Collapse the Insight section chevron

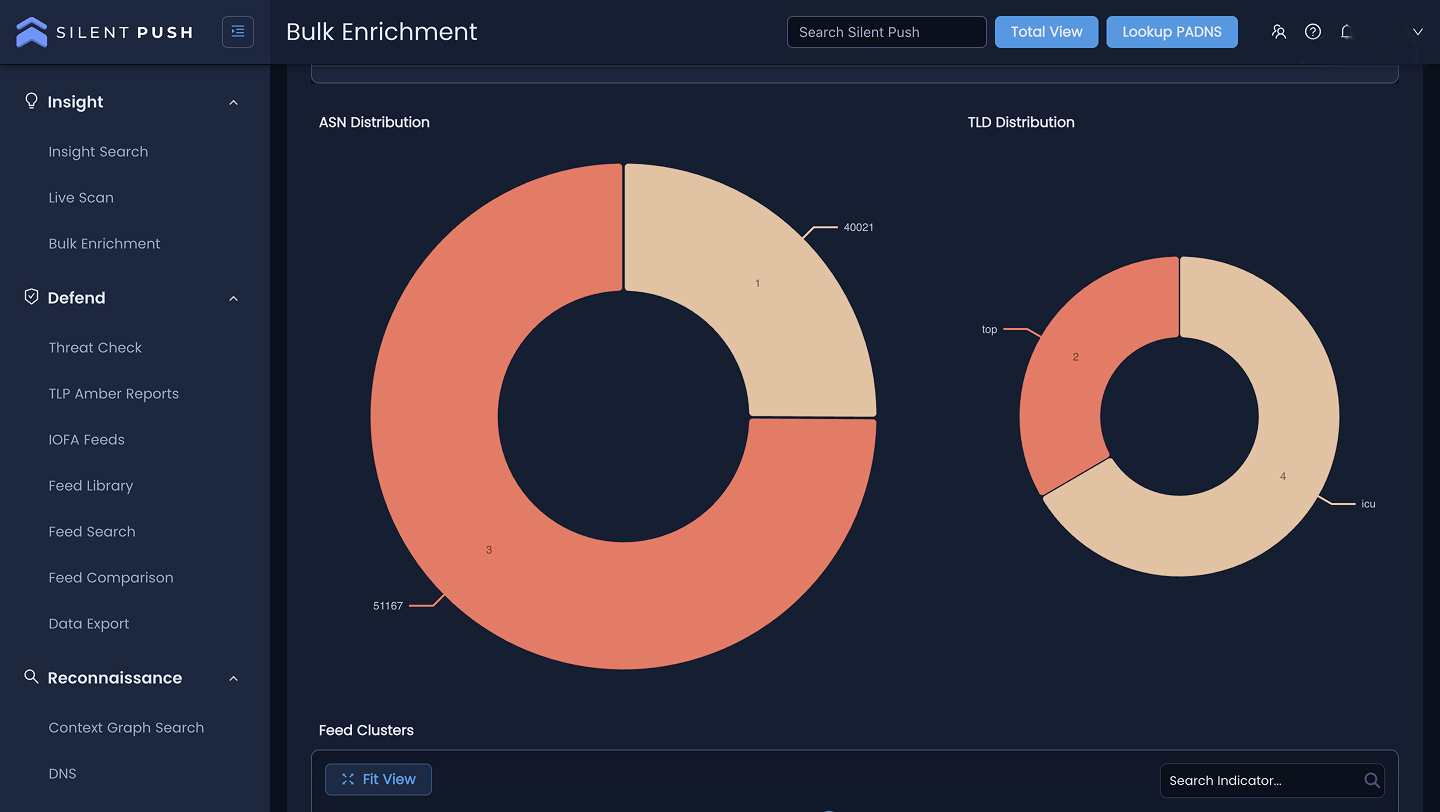(x=233, y=102)
